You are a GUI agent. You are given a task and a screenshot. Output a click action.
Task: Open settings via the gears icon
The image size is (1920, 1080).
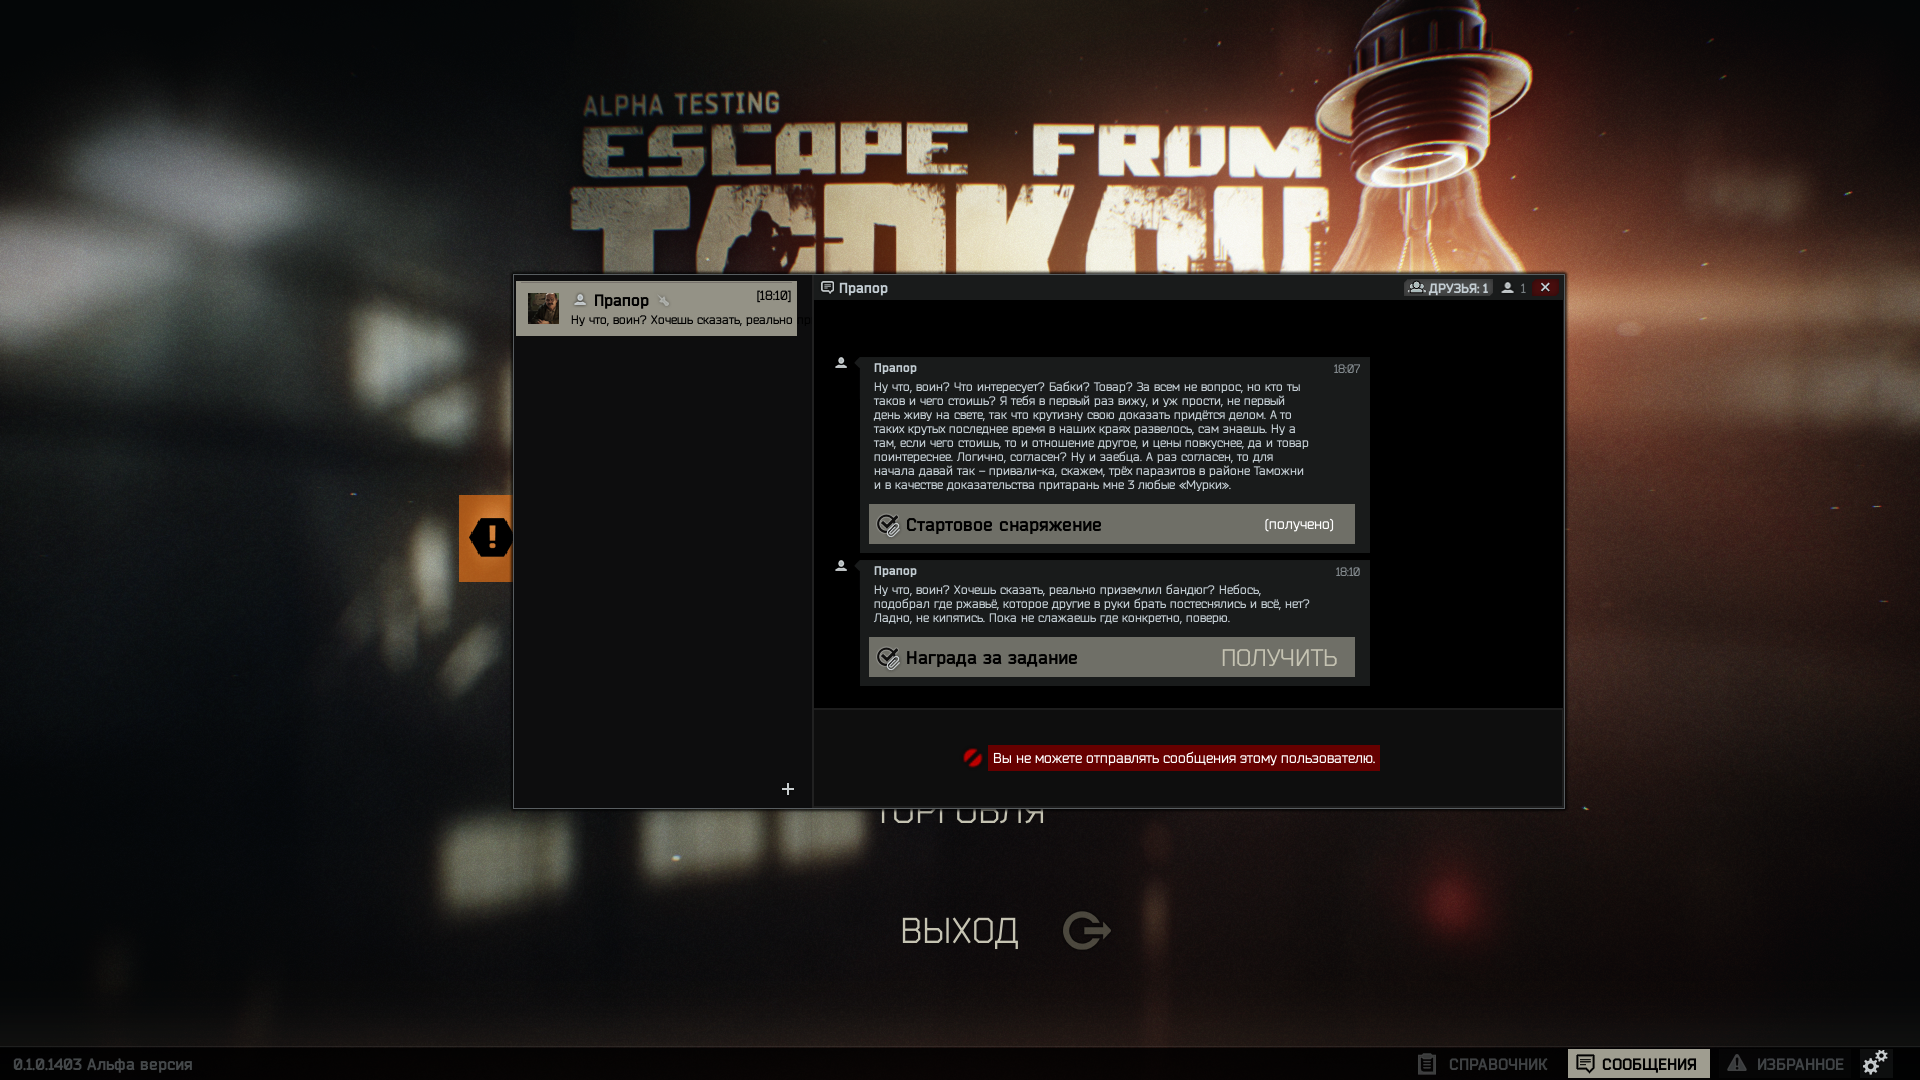point(1875,1062)
